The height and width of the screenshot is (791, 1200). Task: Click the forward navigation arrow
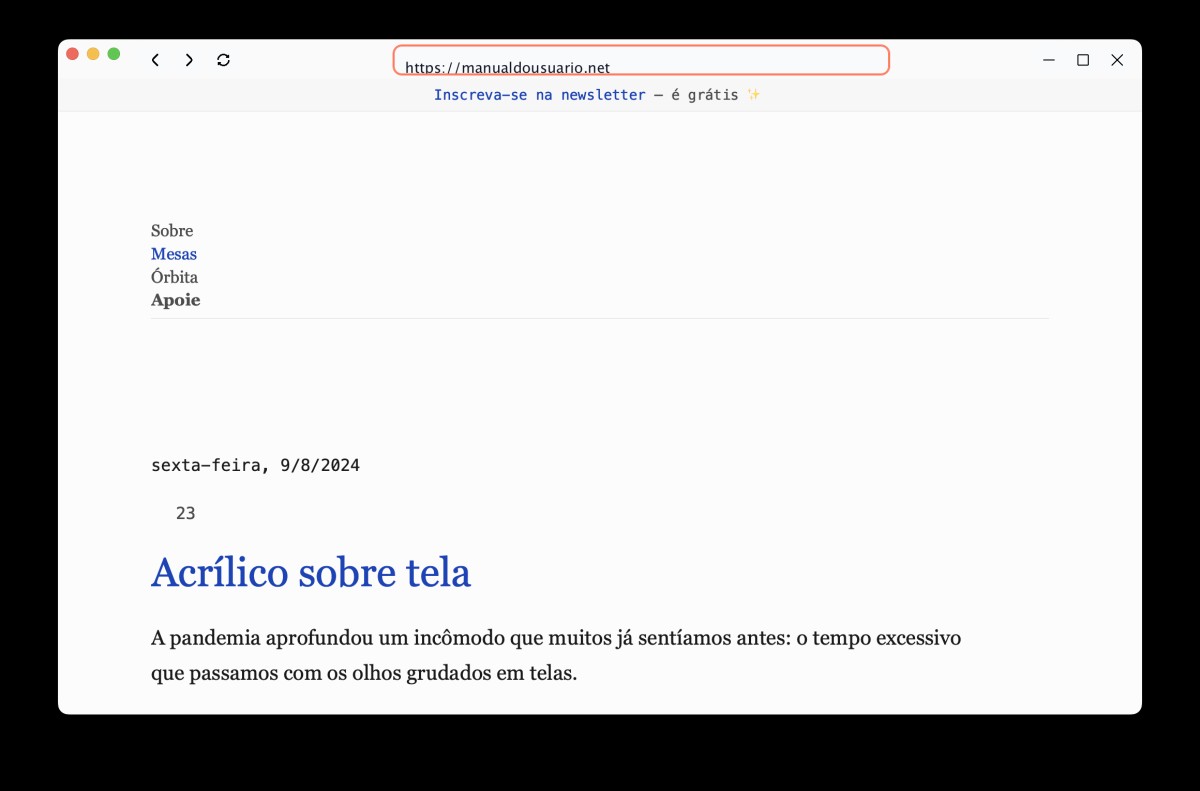coord(189,60)
